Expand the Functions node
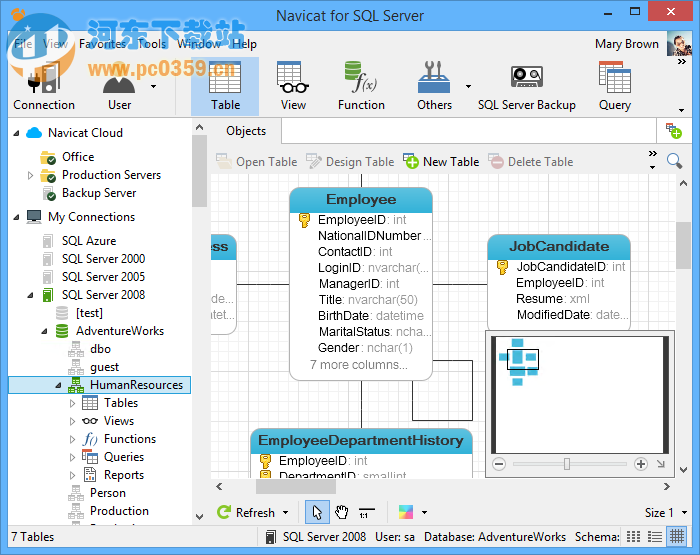This screenshot has width=700, height=555. (72, 439)
